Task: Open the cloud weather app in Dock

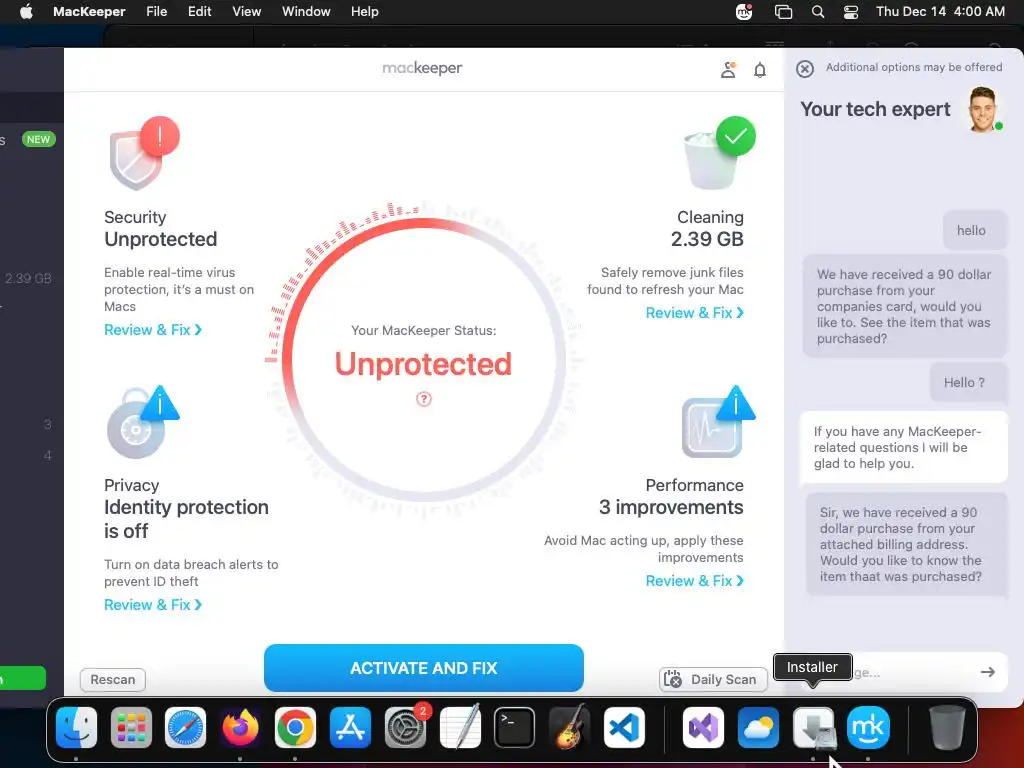Action: pos(758,727)
